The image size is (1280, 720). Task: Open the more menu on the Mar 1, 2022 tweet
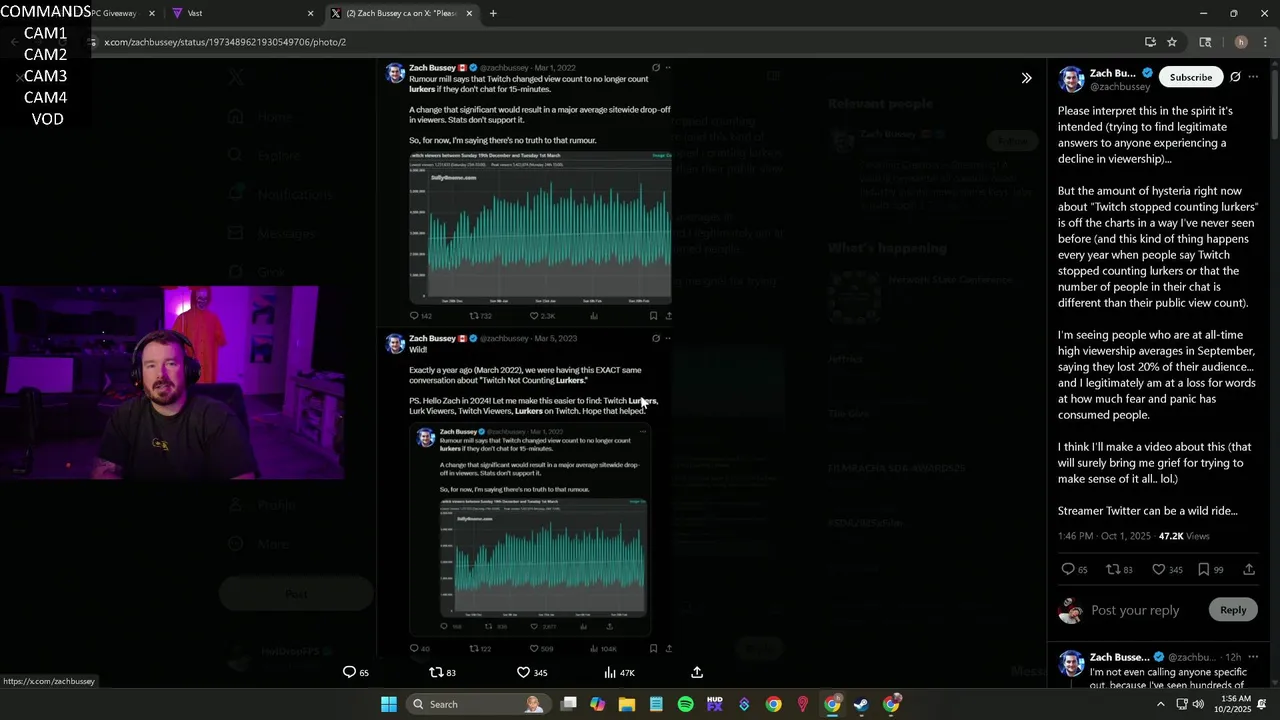click(x=668, y=68)
